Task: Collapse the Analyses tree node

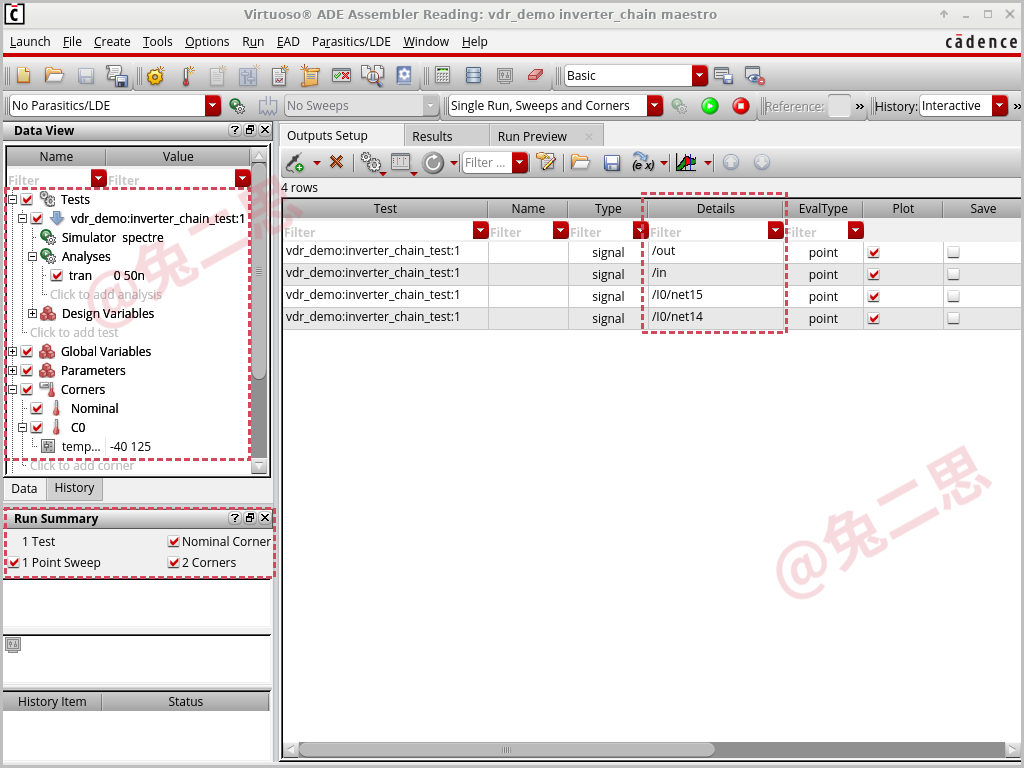Action: [32, 257]
